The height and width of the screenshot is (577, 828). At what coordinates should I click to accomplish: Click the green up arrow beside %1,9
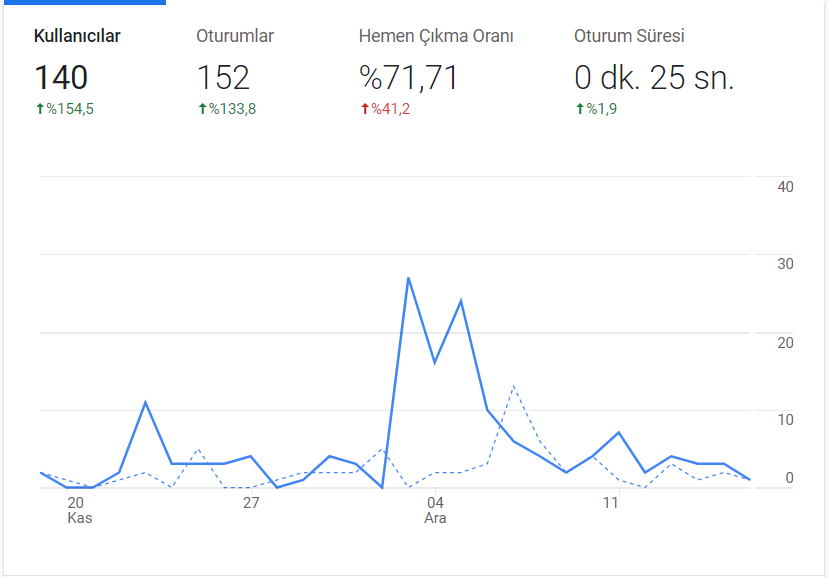pos(580,109)
